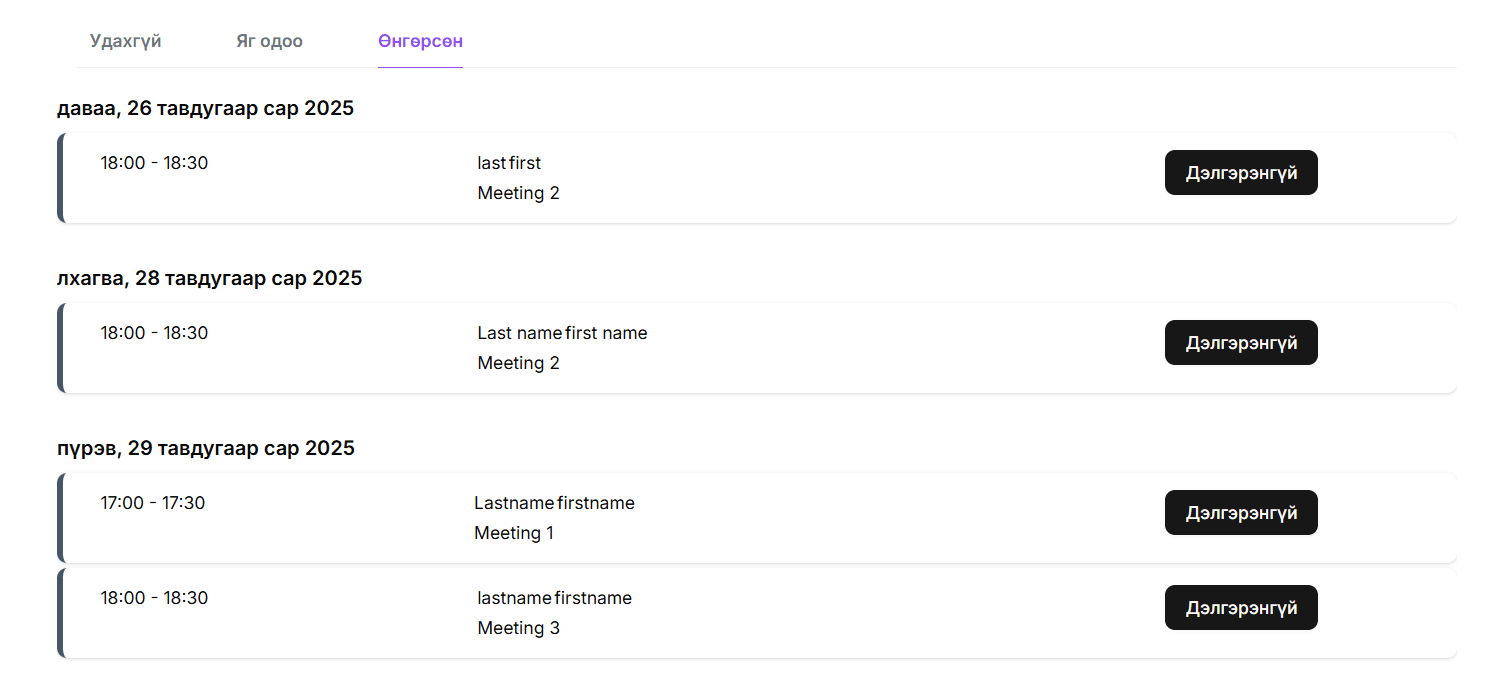
Task: Click lowercase "lastname firstname" in Meeting 3 row
Action: [554, 598]
